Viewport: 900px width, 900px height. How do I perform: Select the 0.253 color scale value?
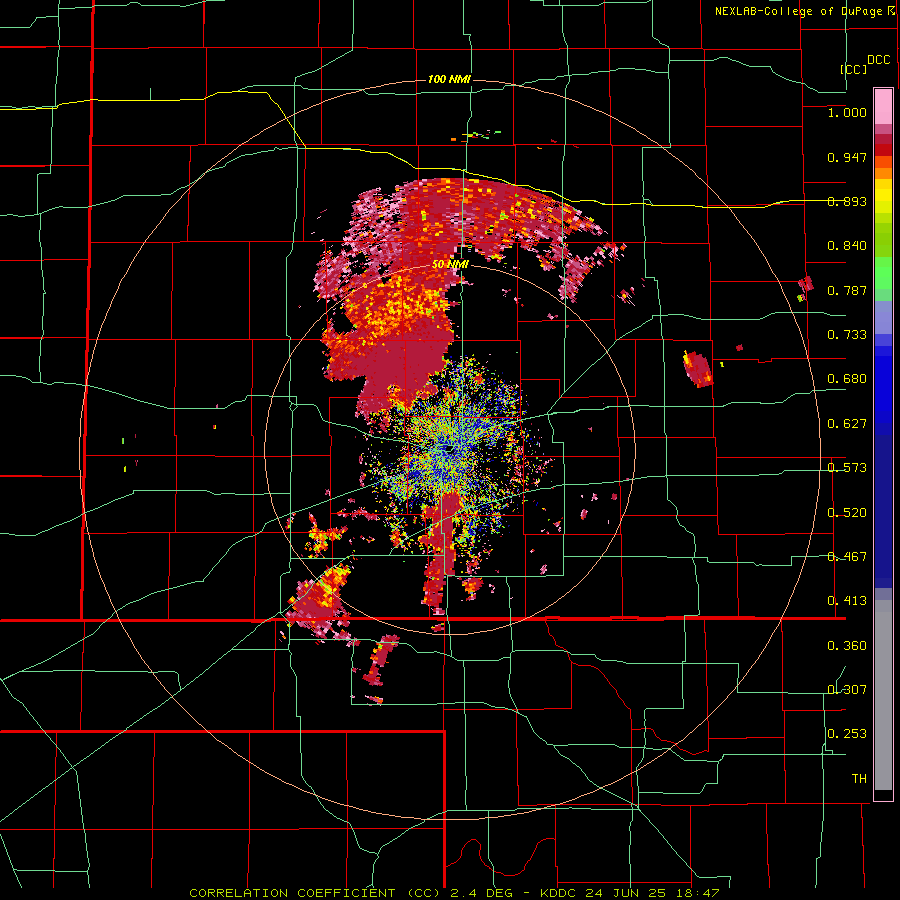tap(847, 734)
